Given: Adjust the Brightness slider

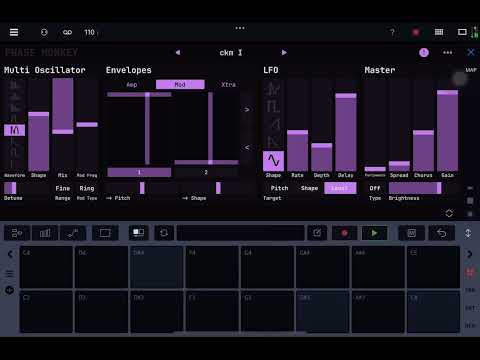Looking at the screenshot, I should 415,188.
